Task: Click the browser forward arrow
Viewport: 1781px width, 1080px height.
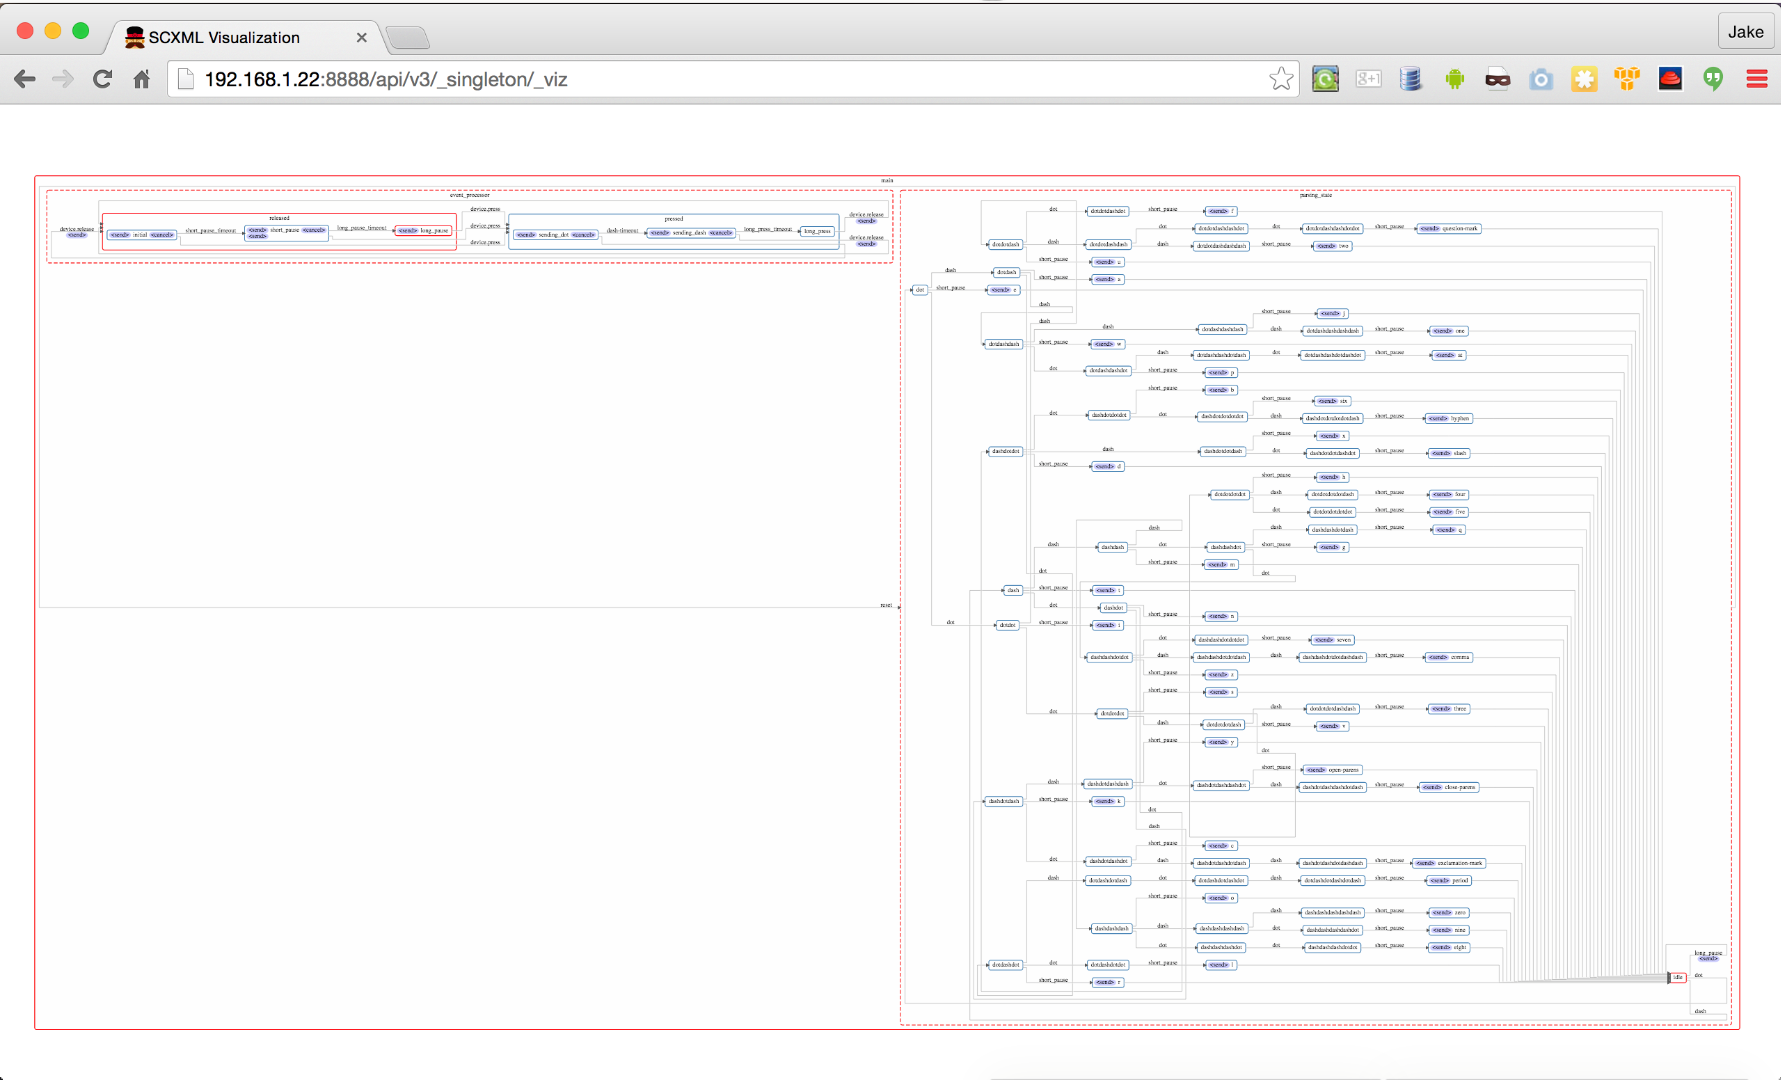Action: [63, 79]
